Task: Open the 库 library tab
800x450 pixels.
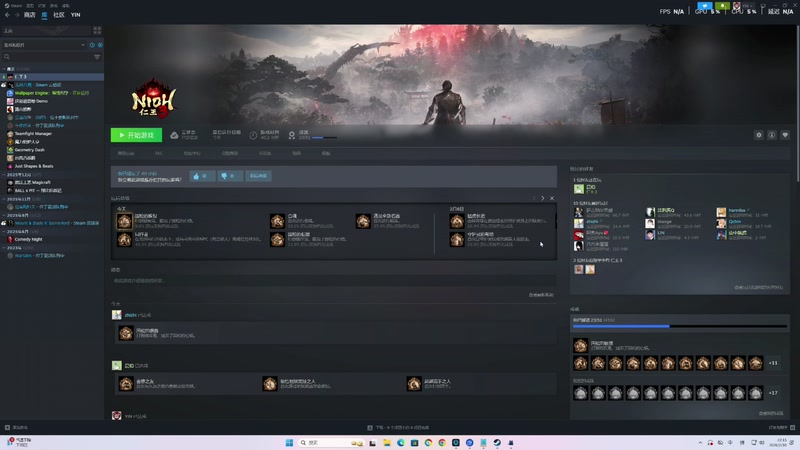Action: (x=44, y=15)
